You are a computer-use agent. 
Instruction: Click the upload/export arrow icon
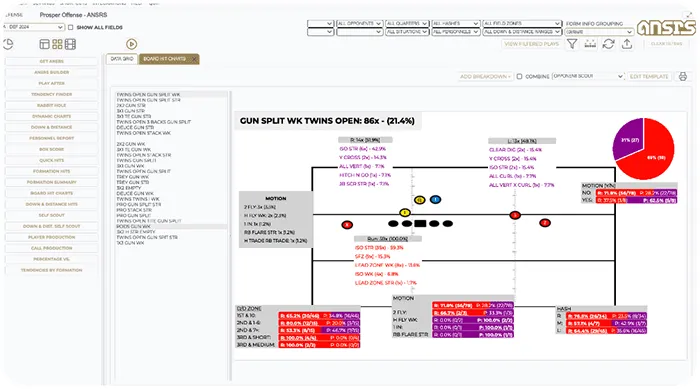627,44
